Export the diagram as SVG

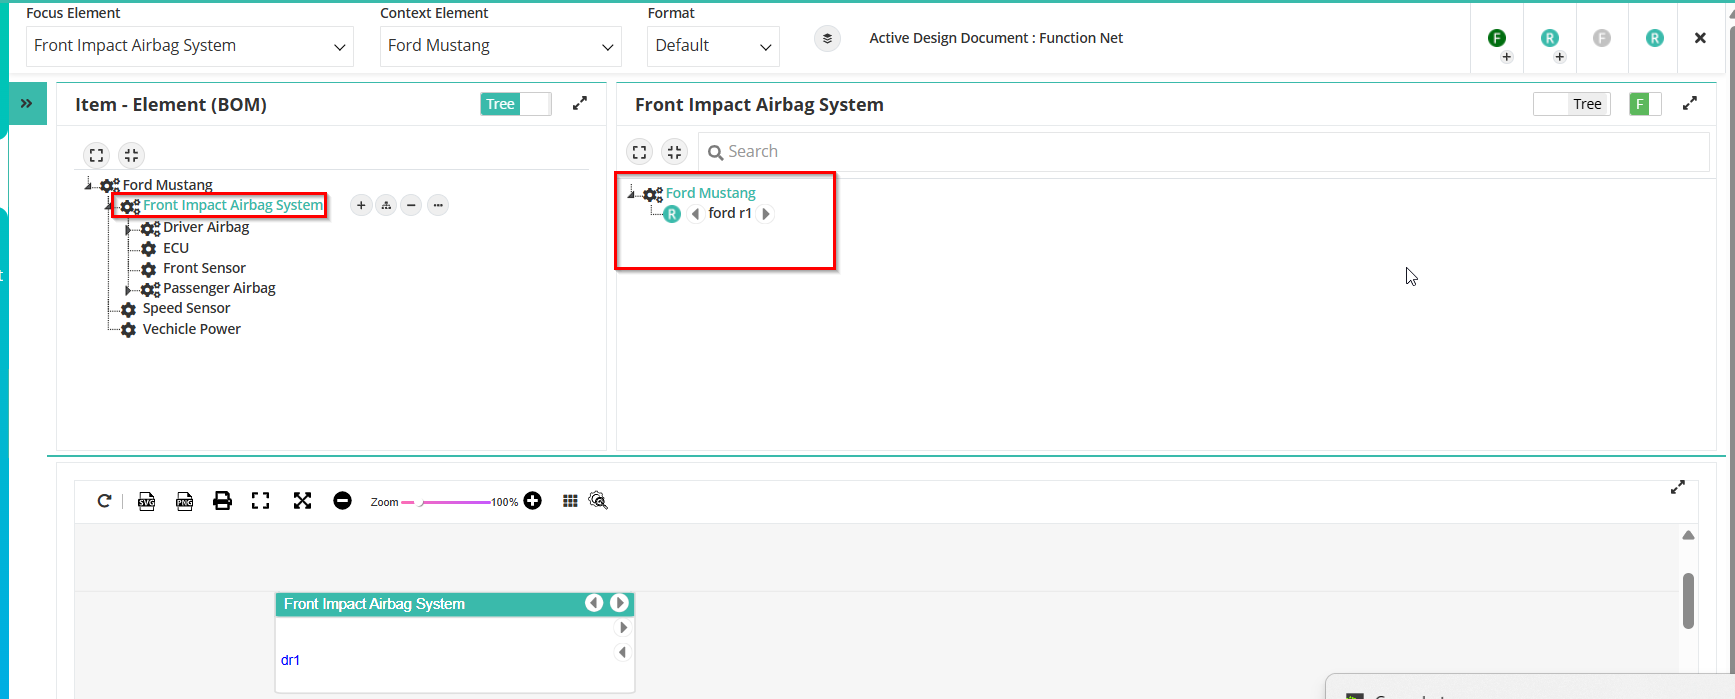click(146, 501)
